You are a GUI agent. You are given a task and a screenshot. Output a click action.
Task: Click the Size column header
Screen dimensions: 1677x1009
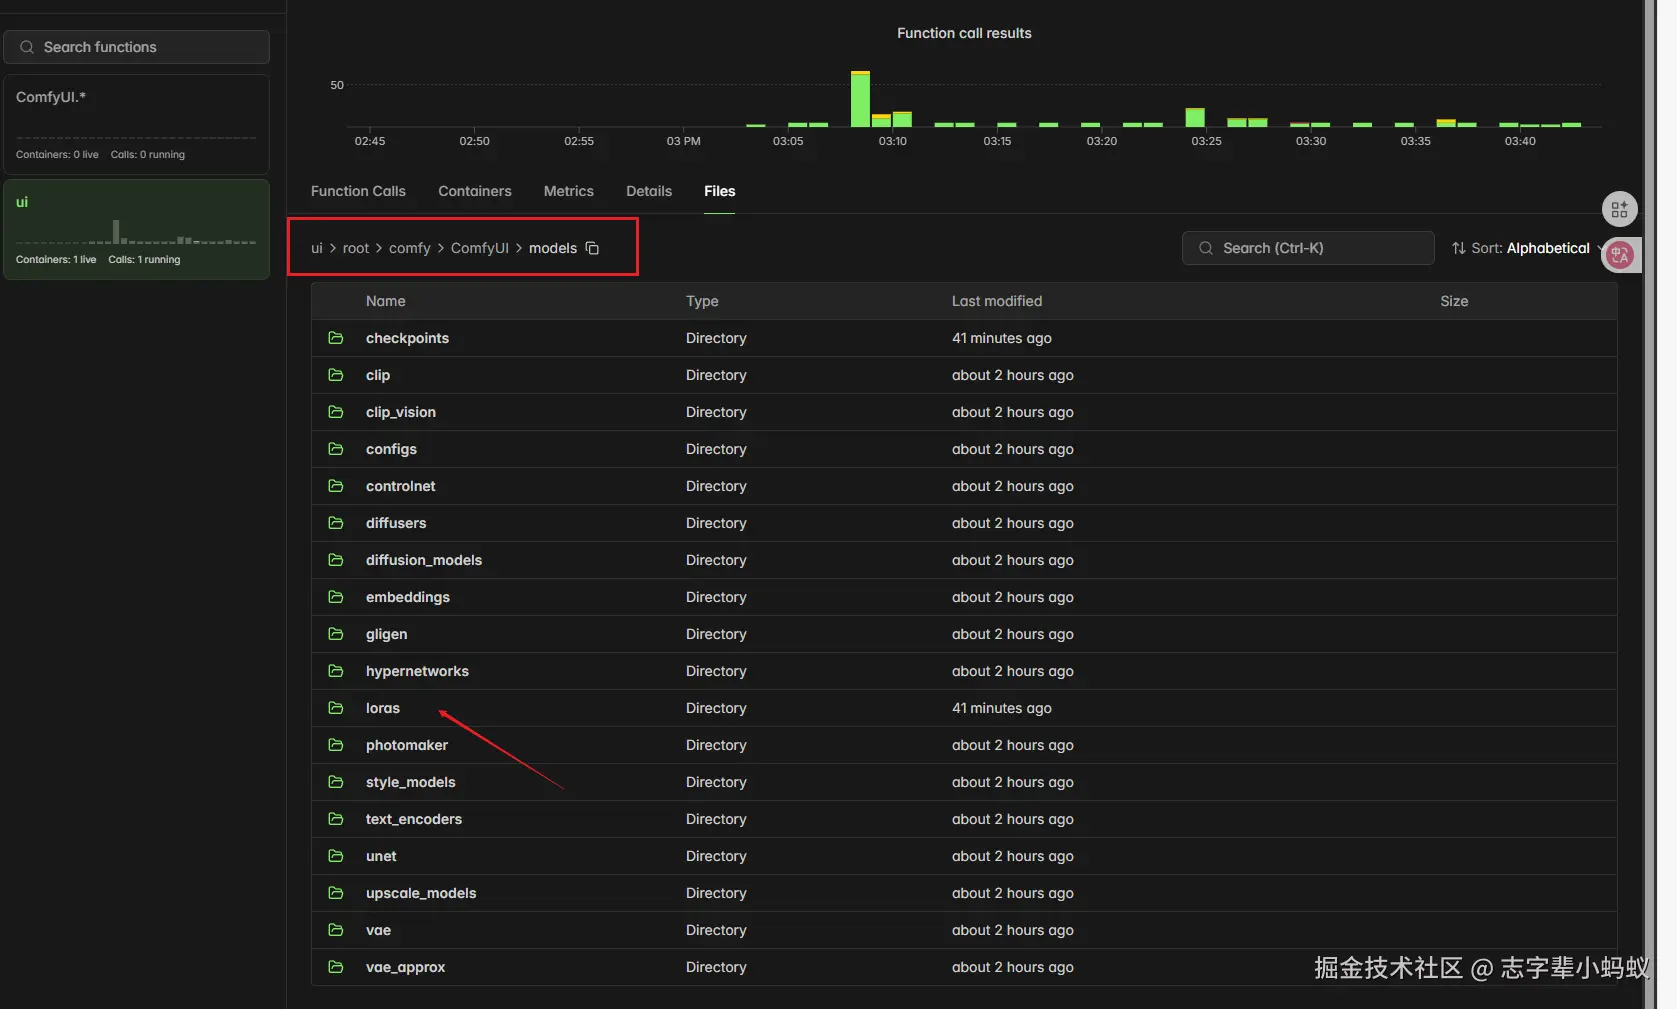pyautogui.click(x=1454, y=301)
